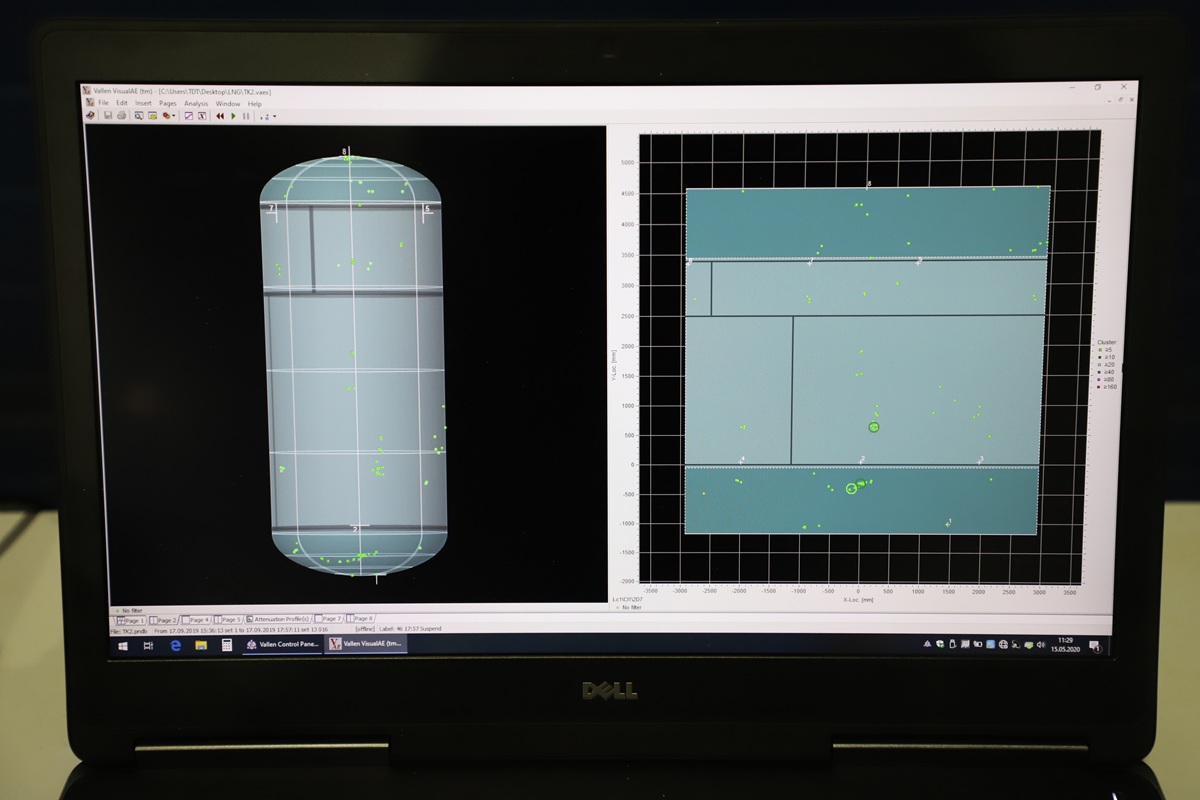Screen dimensions: 1200x800
Task: Switch to Page 7 tab
Action: 328,619
